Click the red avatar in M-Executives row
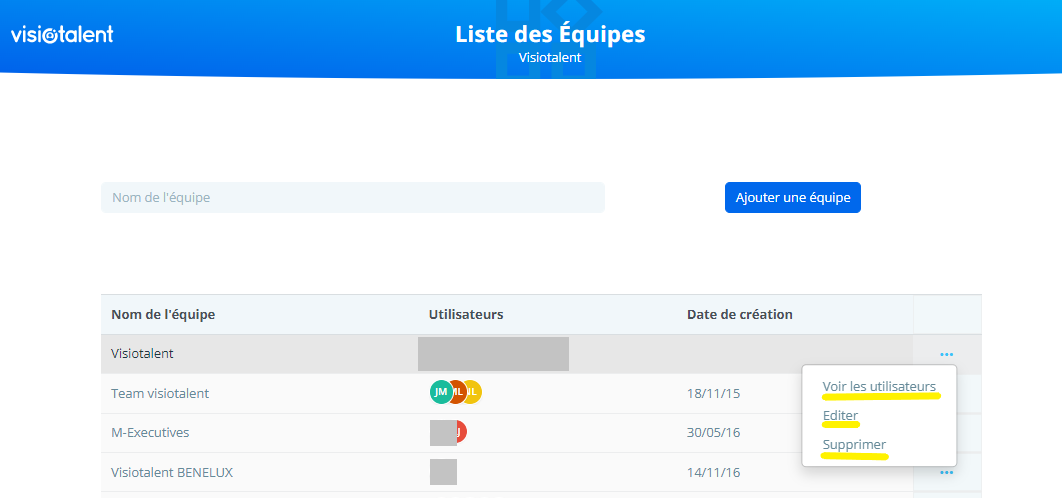 462,432
